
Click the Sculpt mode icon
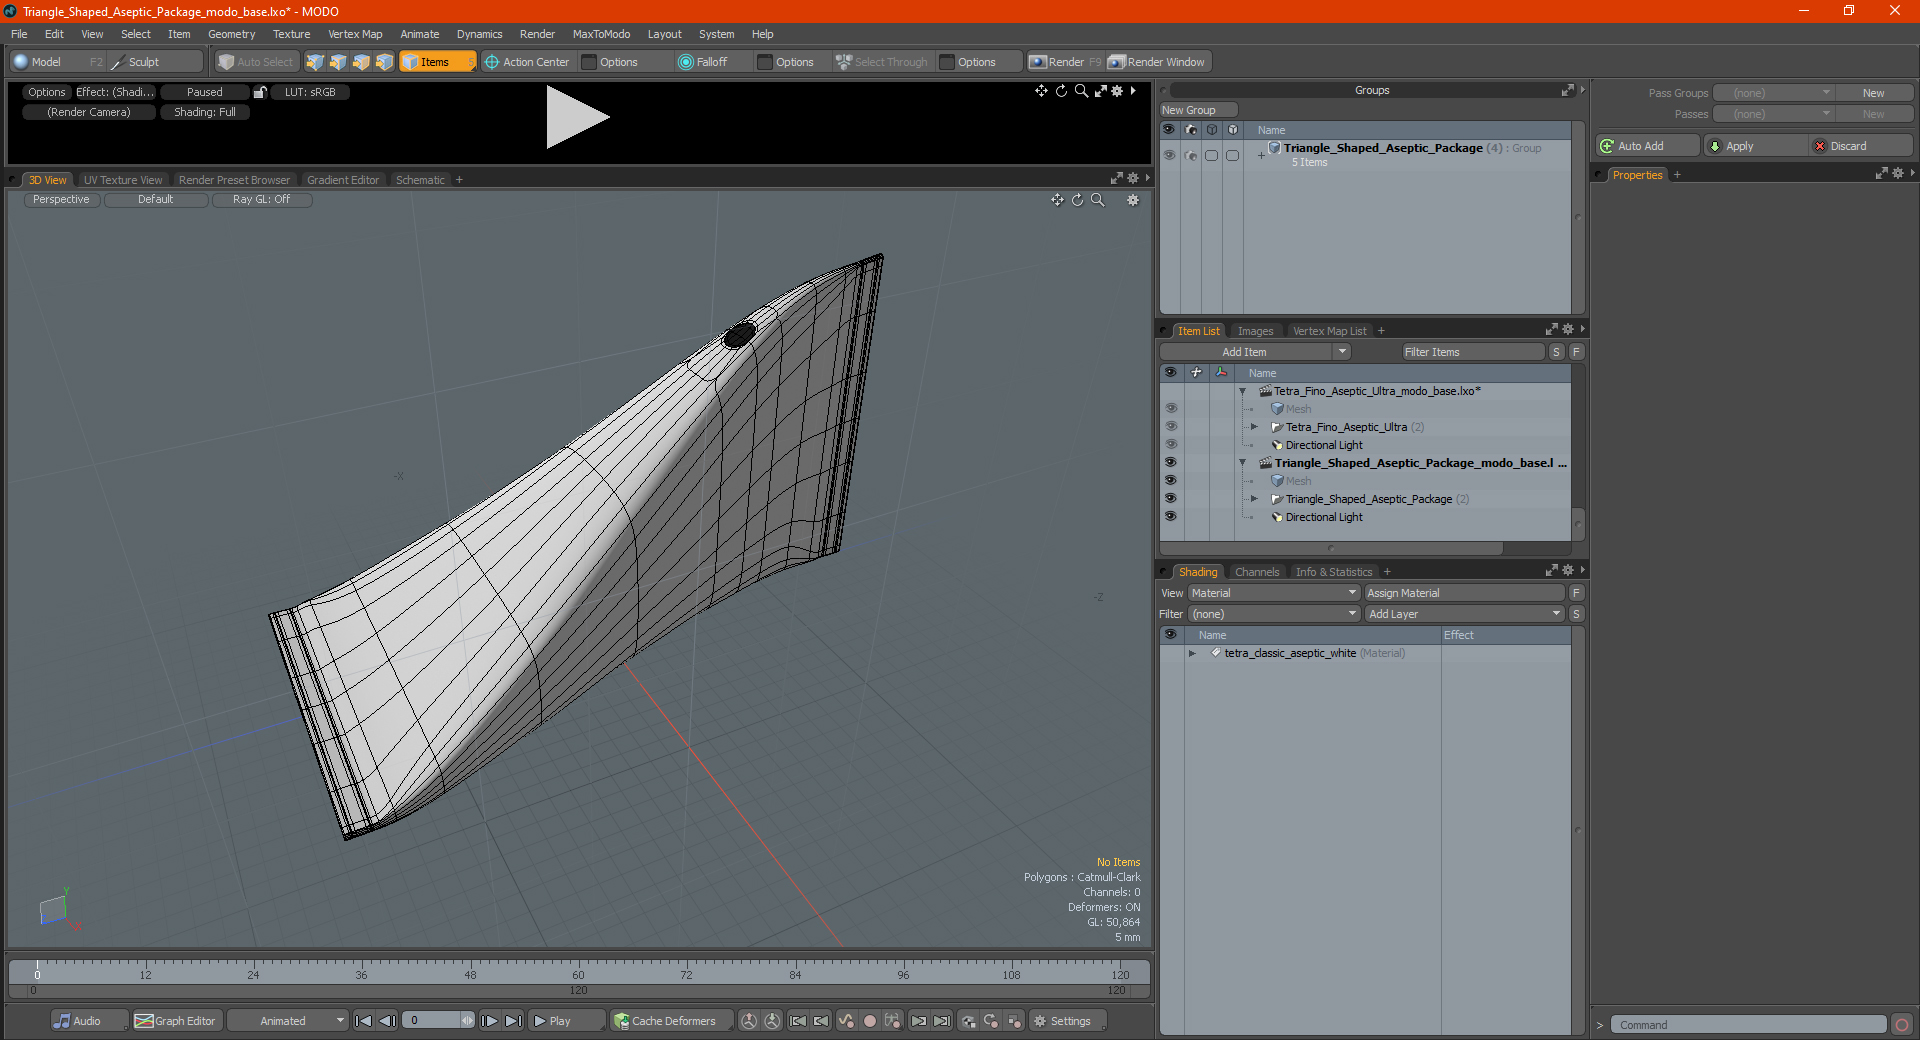pyautogui.click(x=118, y=62)
